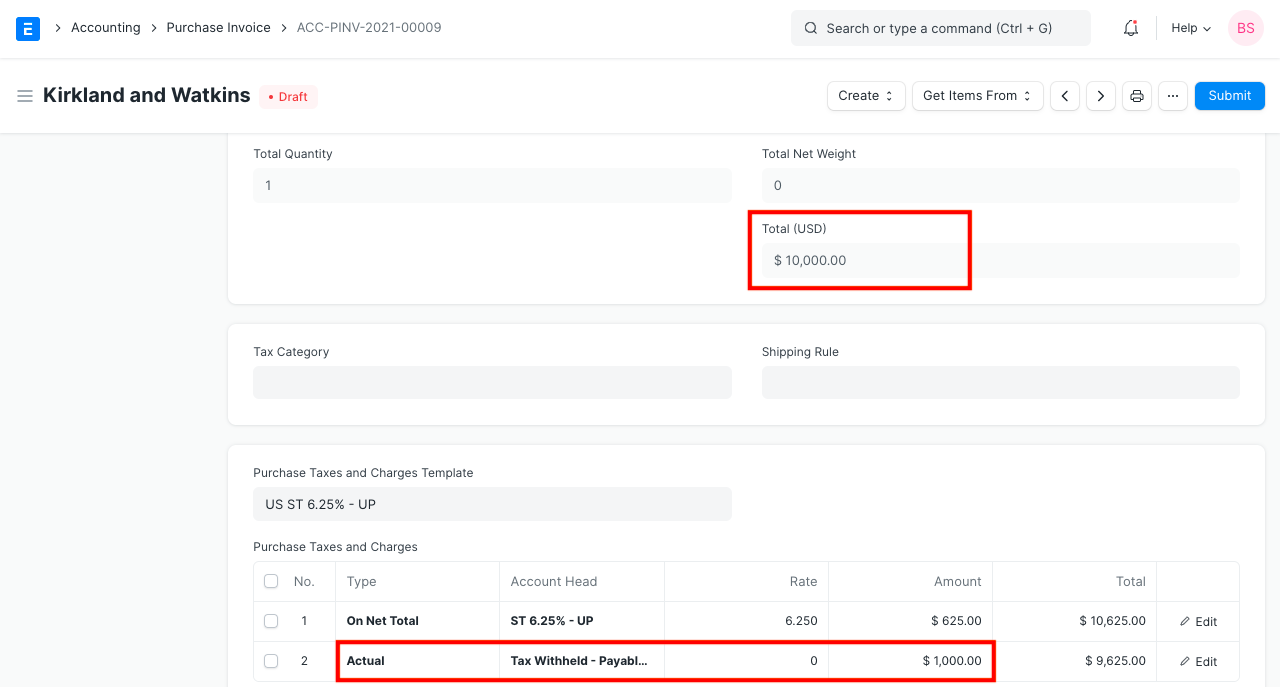Check the Actual tax row checkbox

point(271,661)
